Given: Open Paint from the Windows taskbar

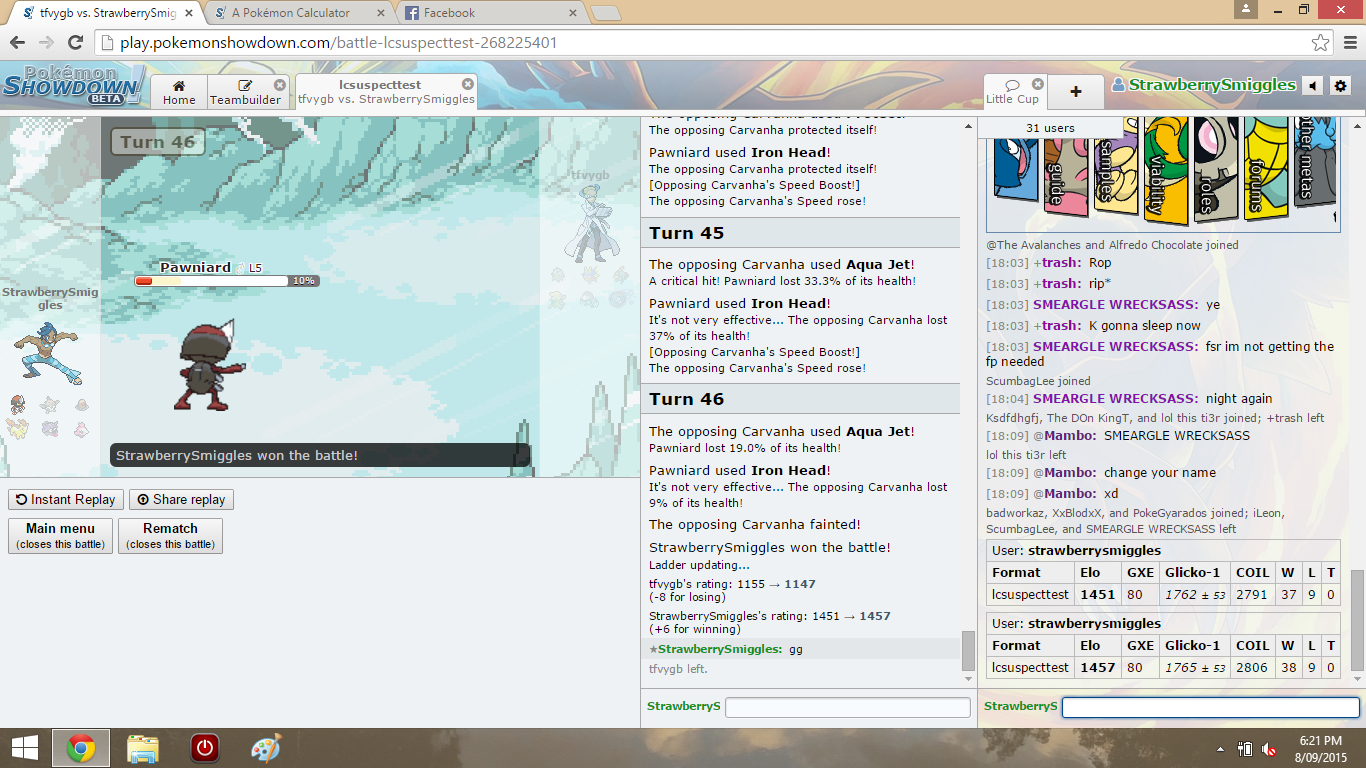Looking at the screenshot, I should coord(266,748).
